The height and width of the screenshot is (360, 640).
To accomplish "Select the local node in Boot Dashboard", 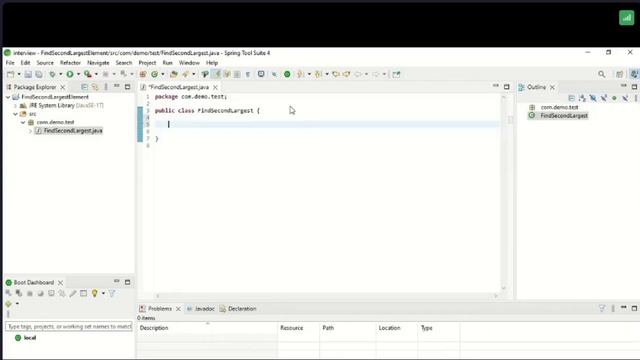I will point(30,338).
